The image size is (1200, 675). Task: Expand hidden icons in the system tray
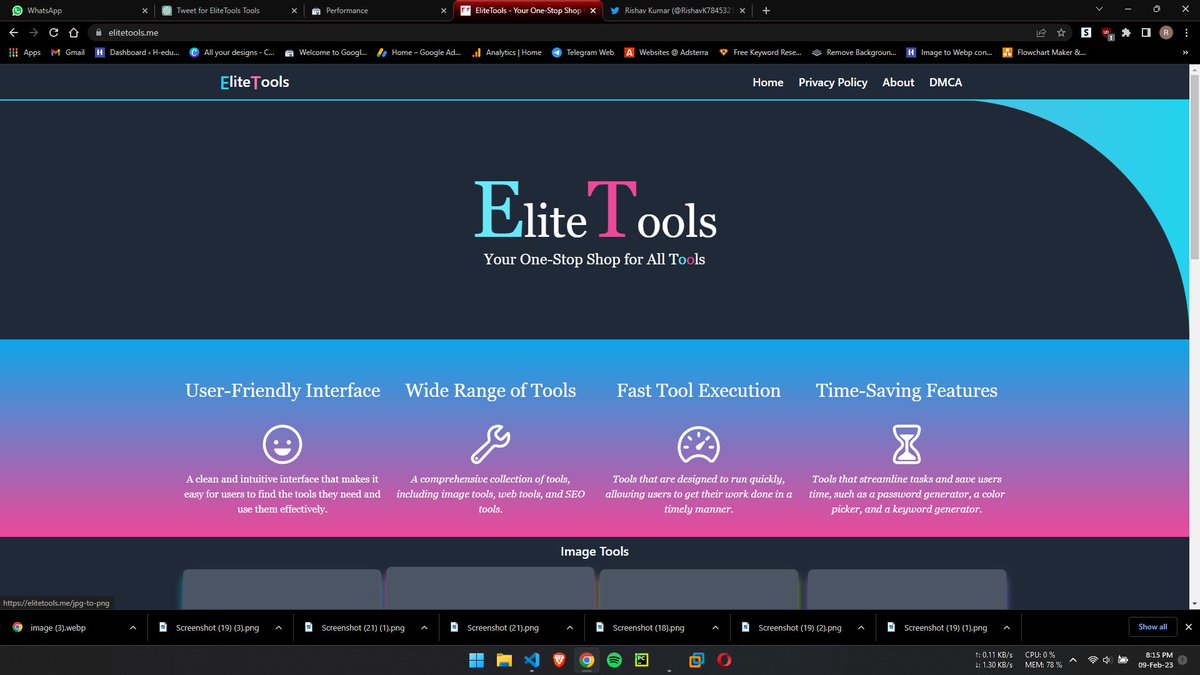pyautogui.click(x=1073, y=660)
